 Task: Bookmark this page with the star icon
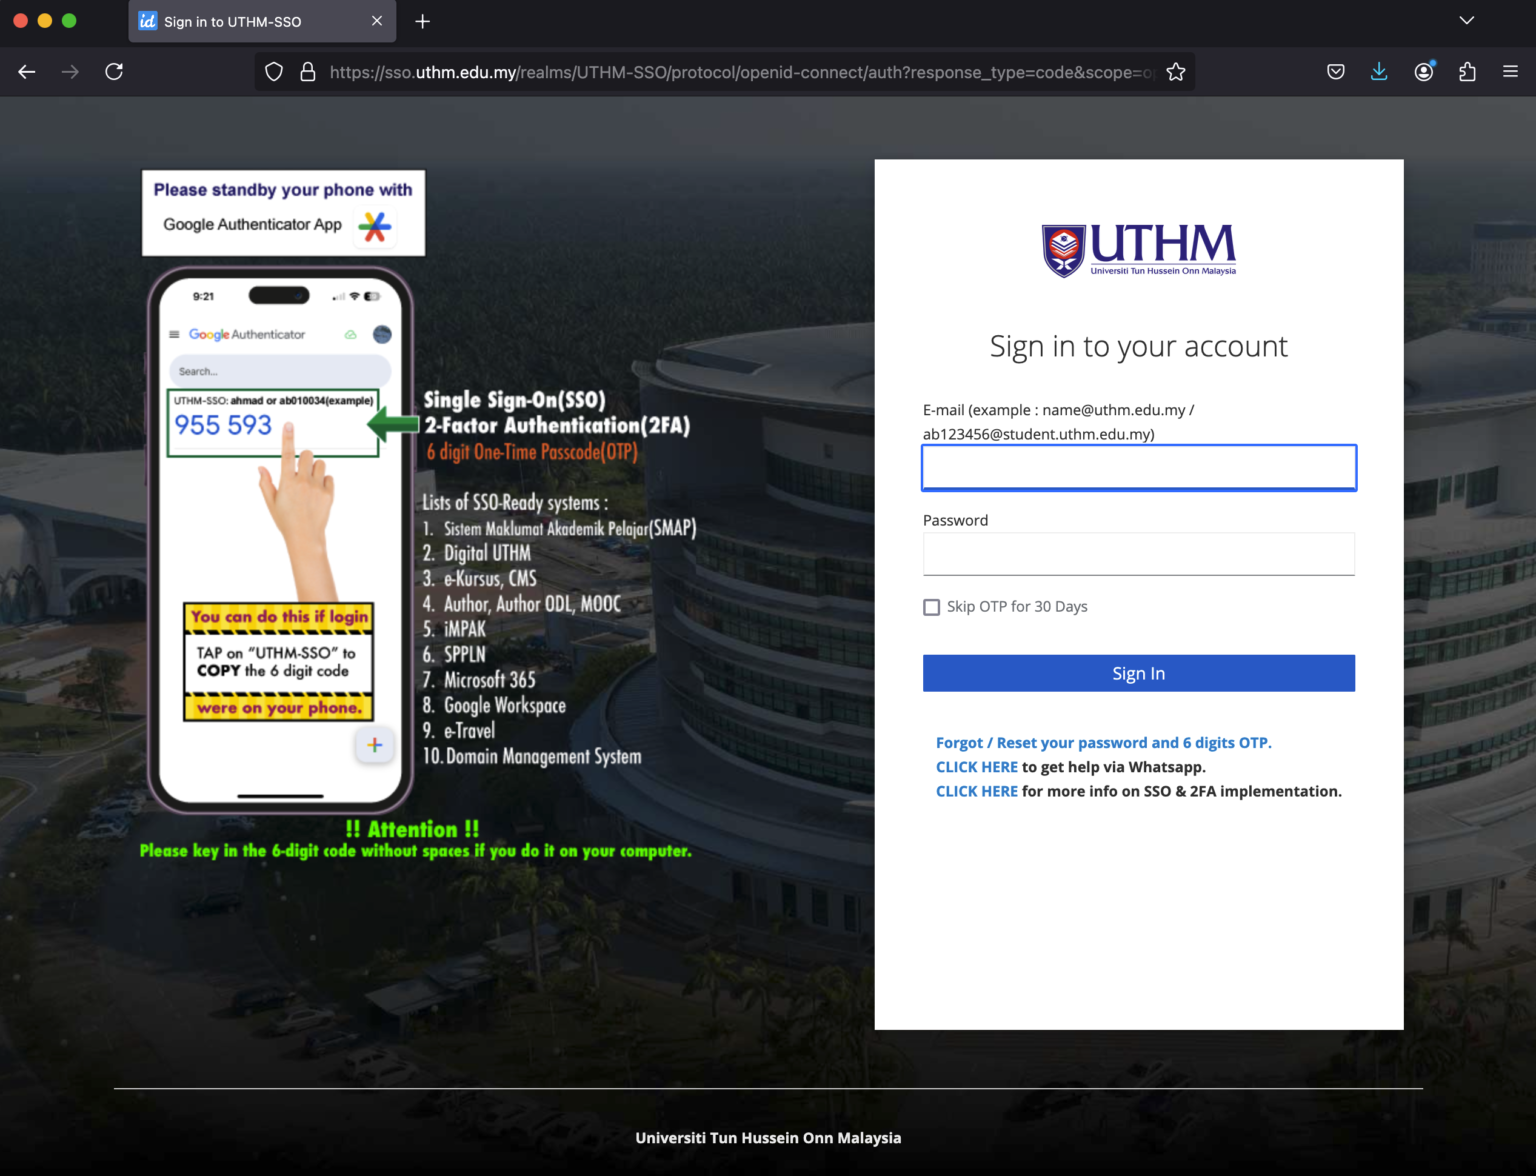(1174, 71)
